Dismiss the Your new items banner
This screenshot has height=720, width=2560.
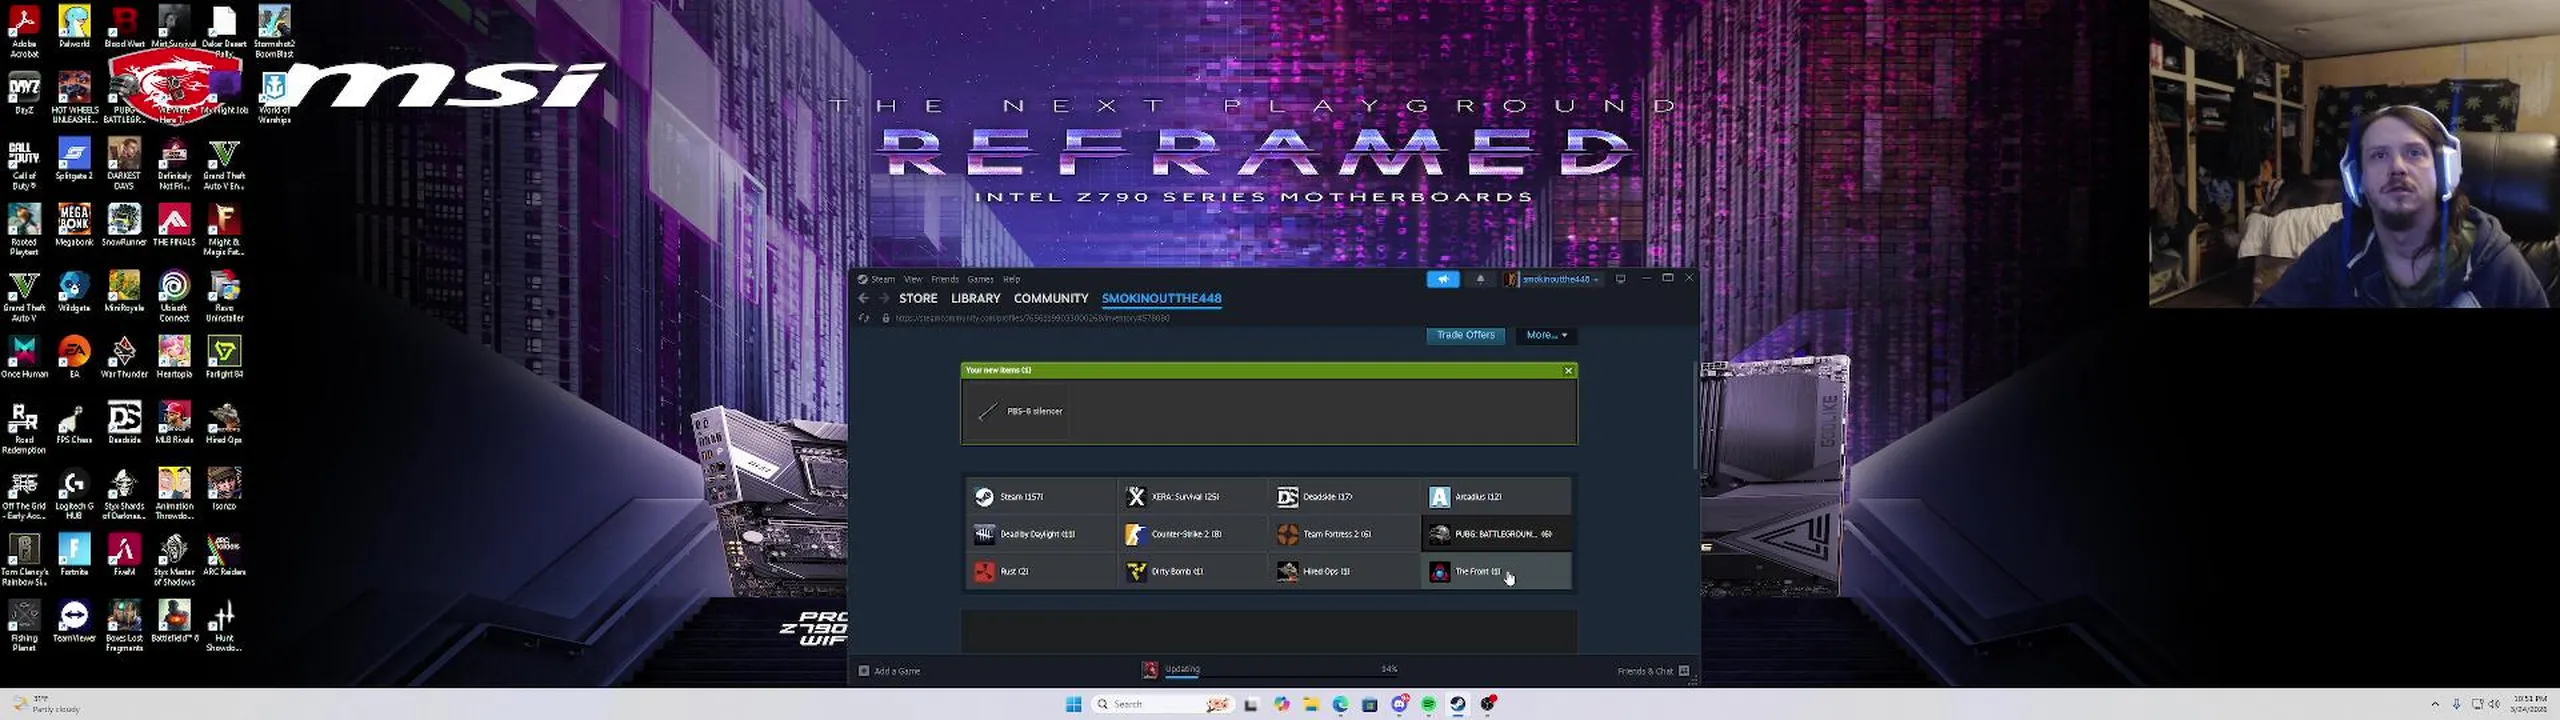coord(1568,371)
